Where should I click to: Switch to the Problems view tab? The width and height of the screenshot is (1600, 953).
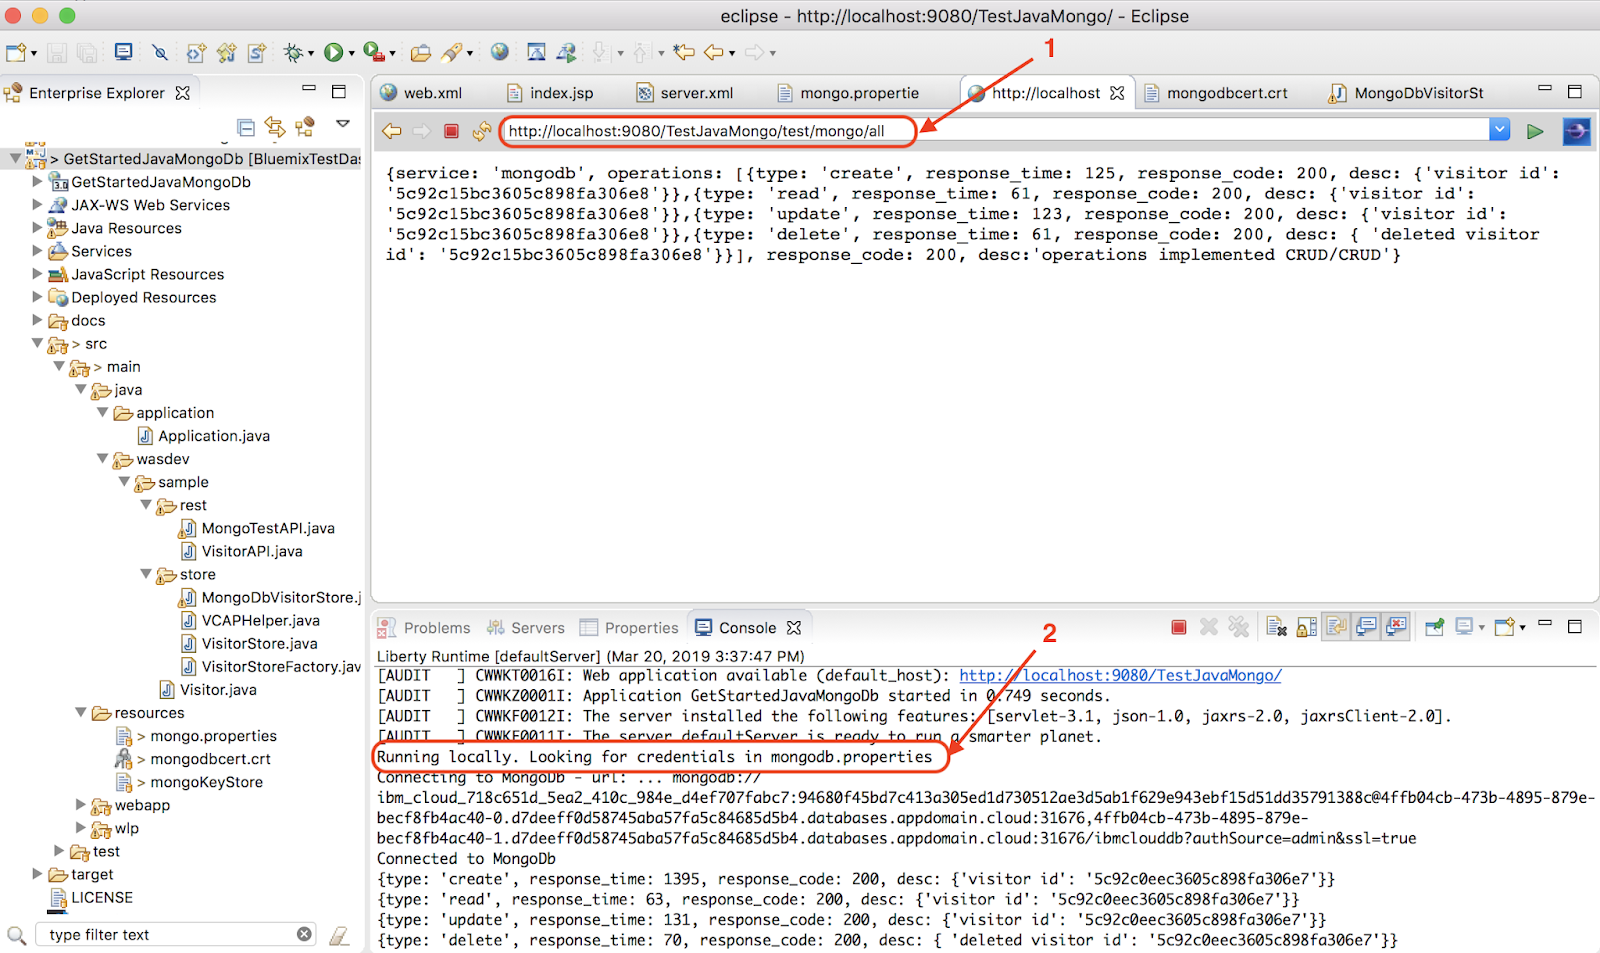click(x=424, y=628)
